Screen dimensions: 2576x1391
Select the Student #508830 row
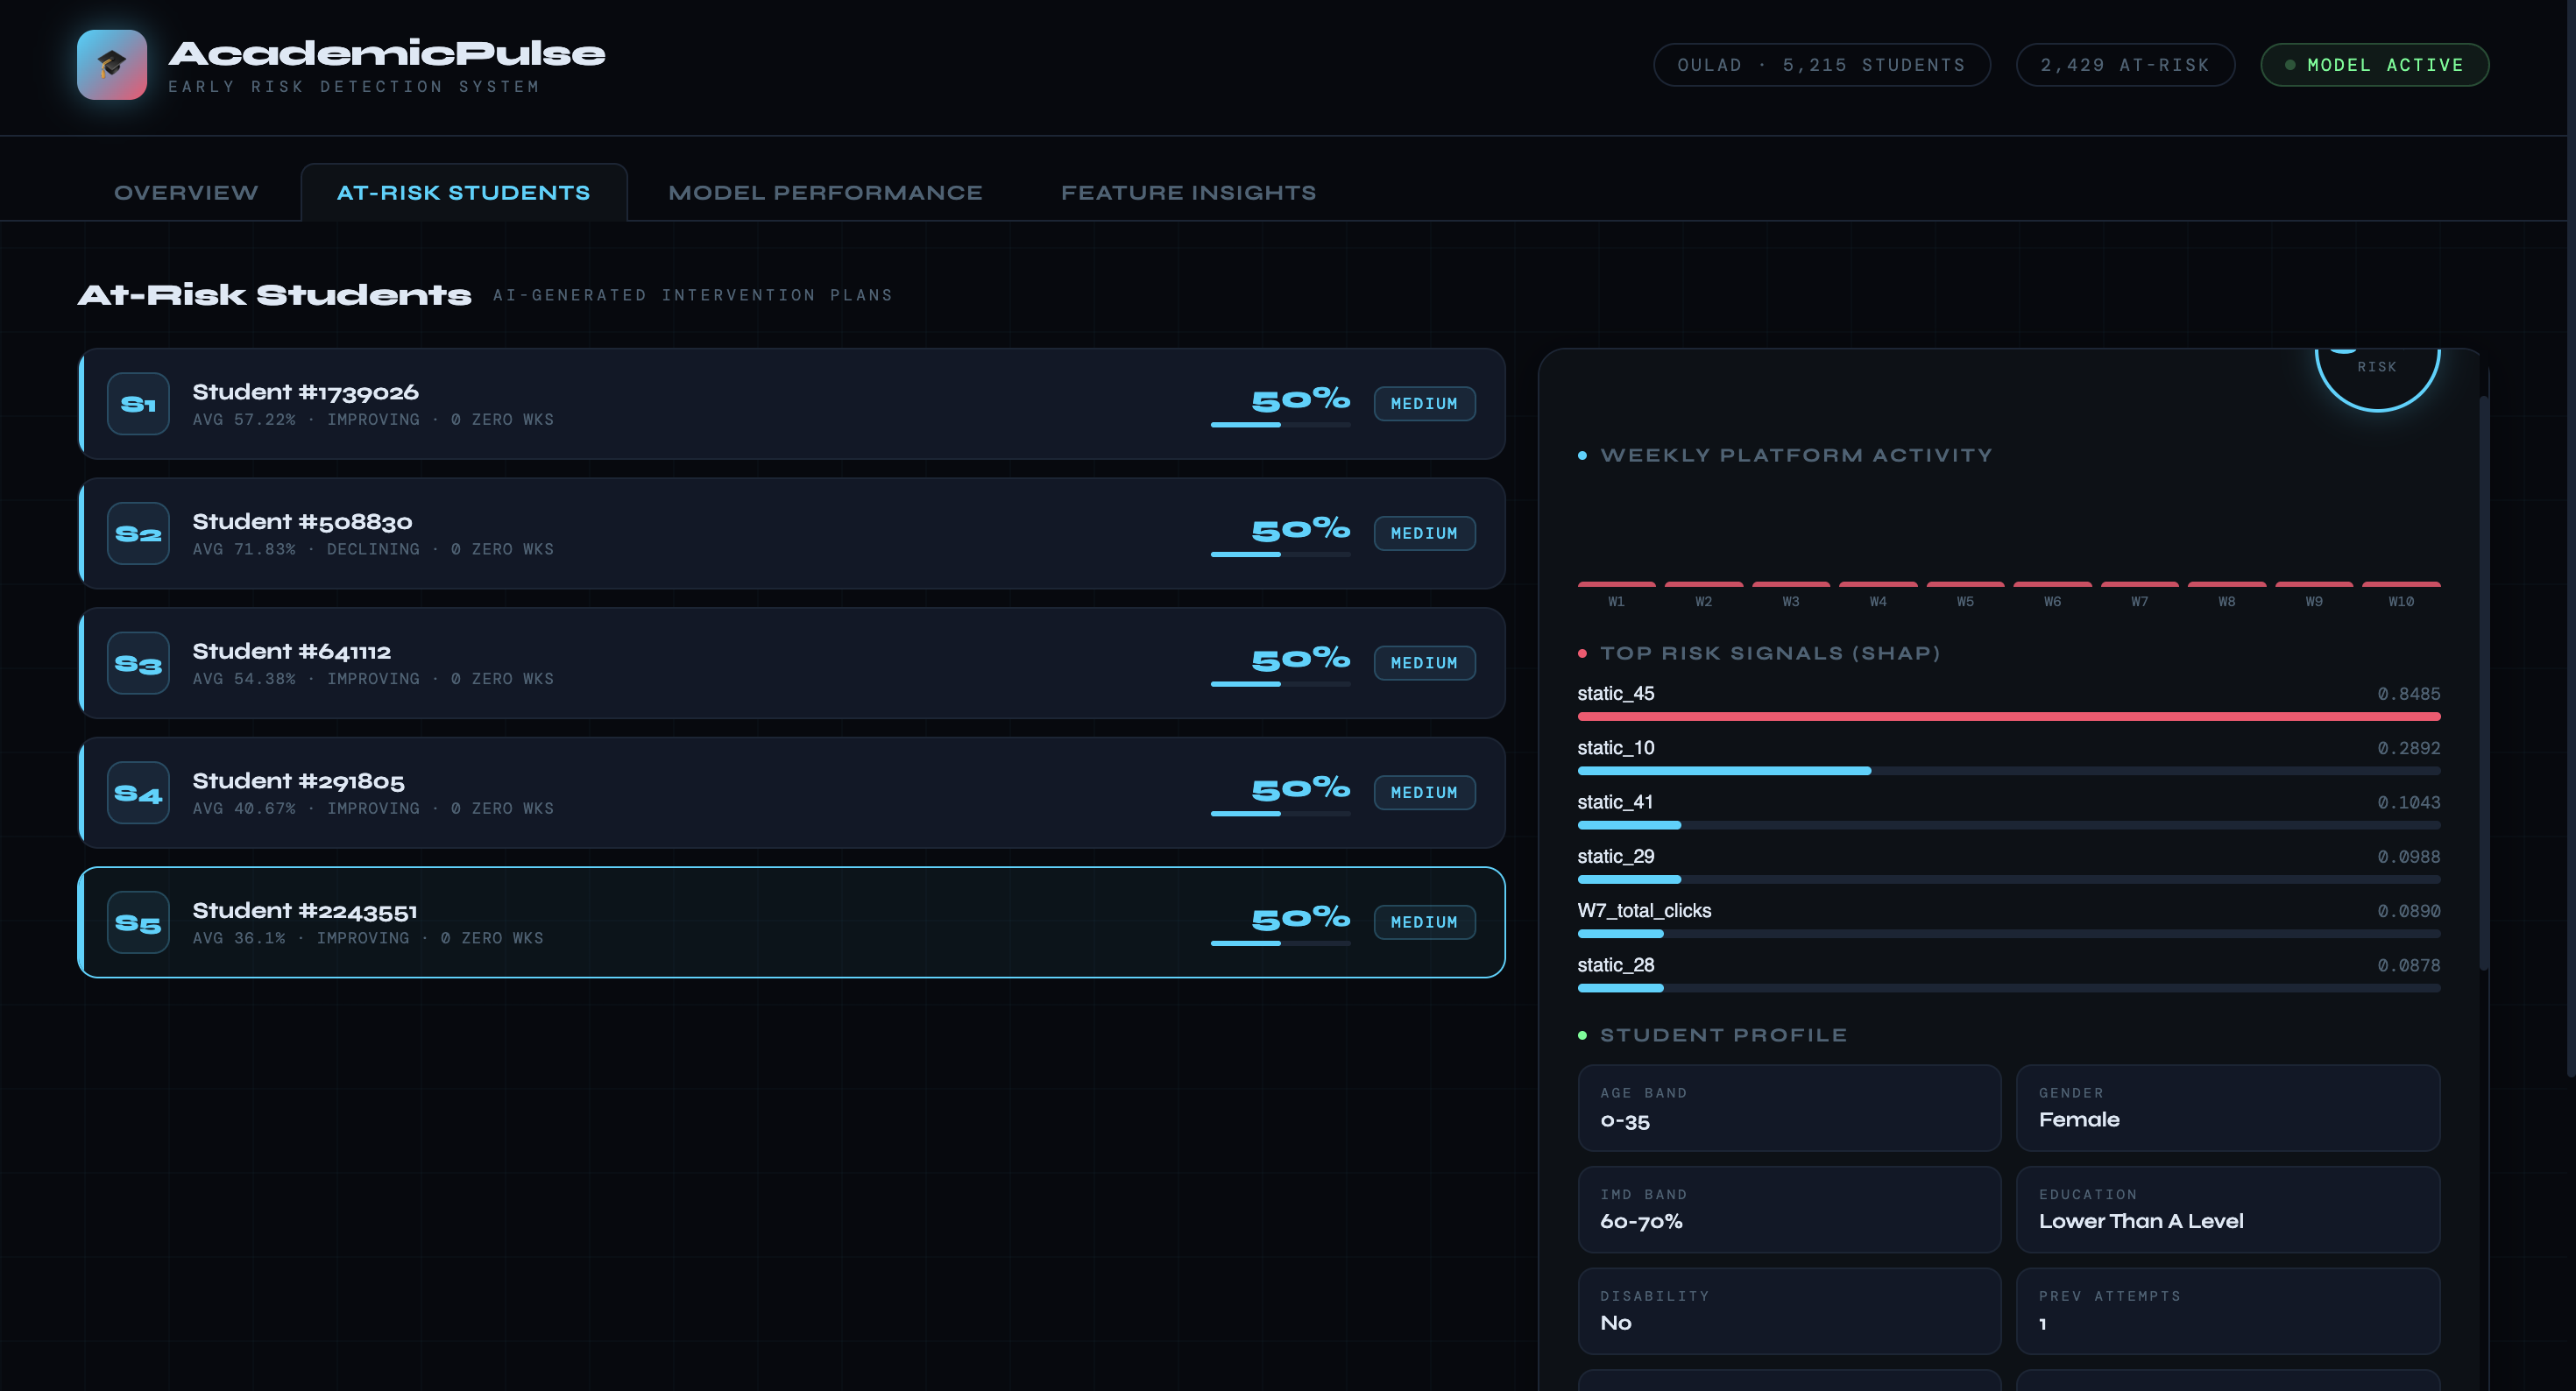(x=700, y=533)
